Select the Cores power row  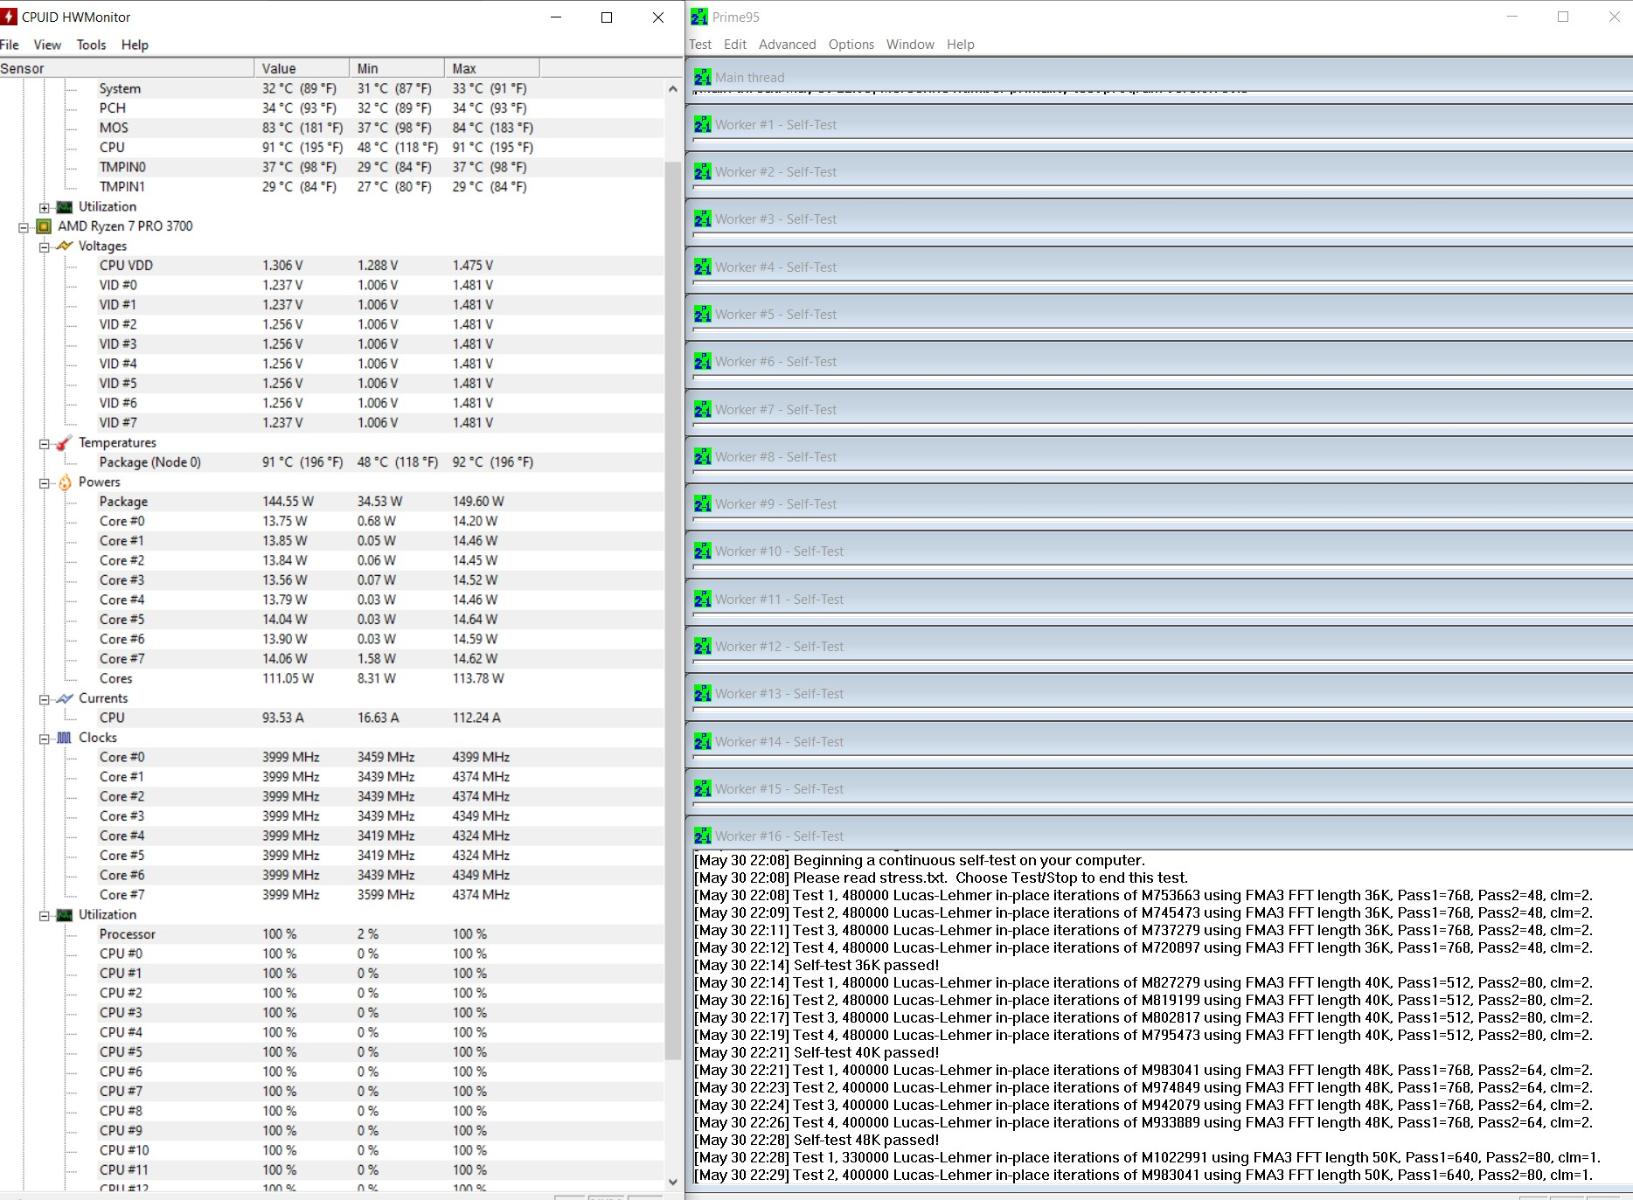point(332,678)
